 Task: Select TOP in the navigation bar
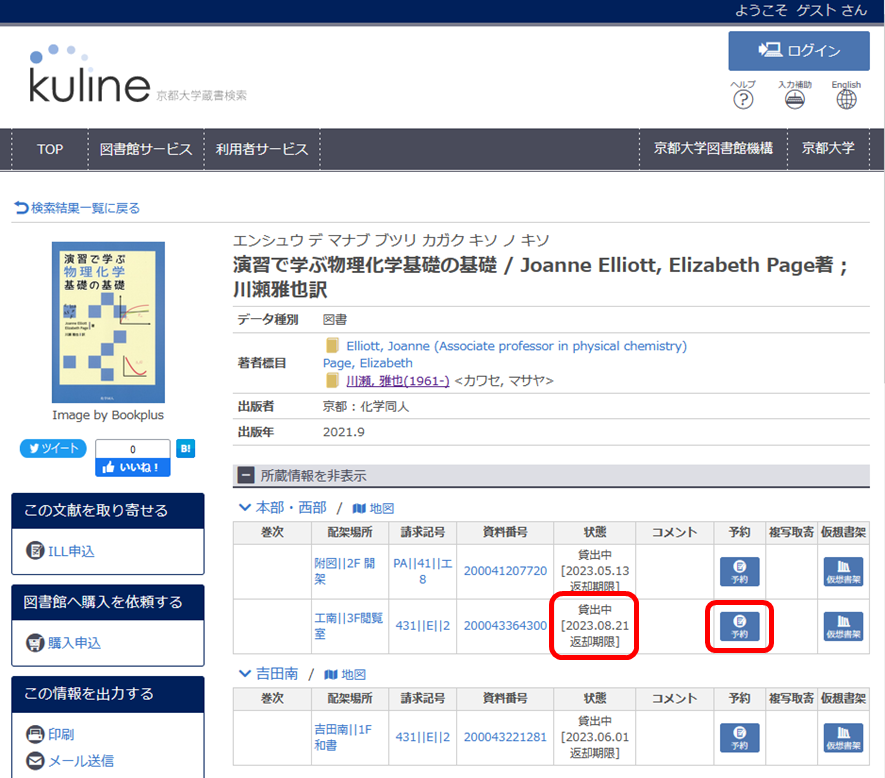pyautogui.click(x=50, y=149)
